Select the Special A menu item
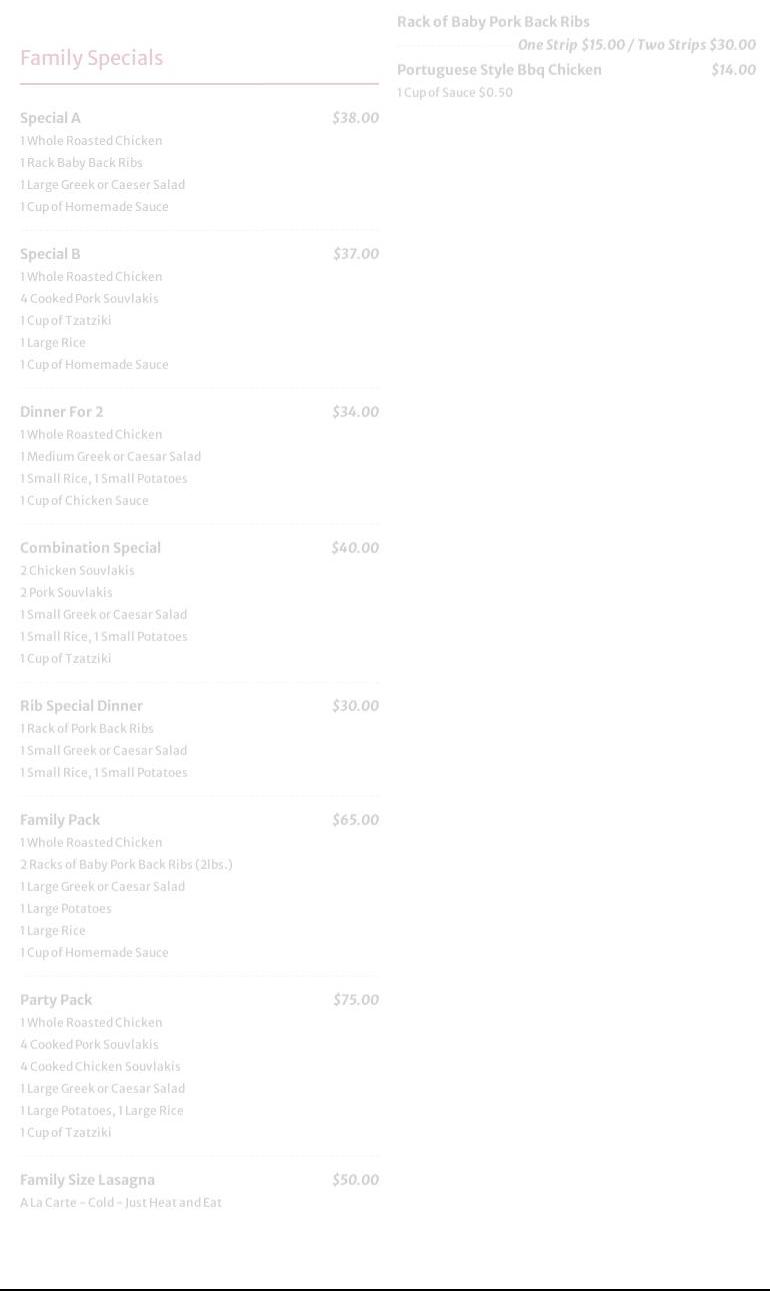This screenshot has height=1291, width=770. point(50,118)
